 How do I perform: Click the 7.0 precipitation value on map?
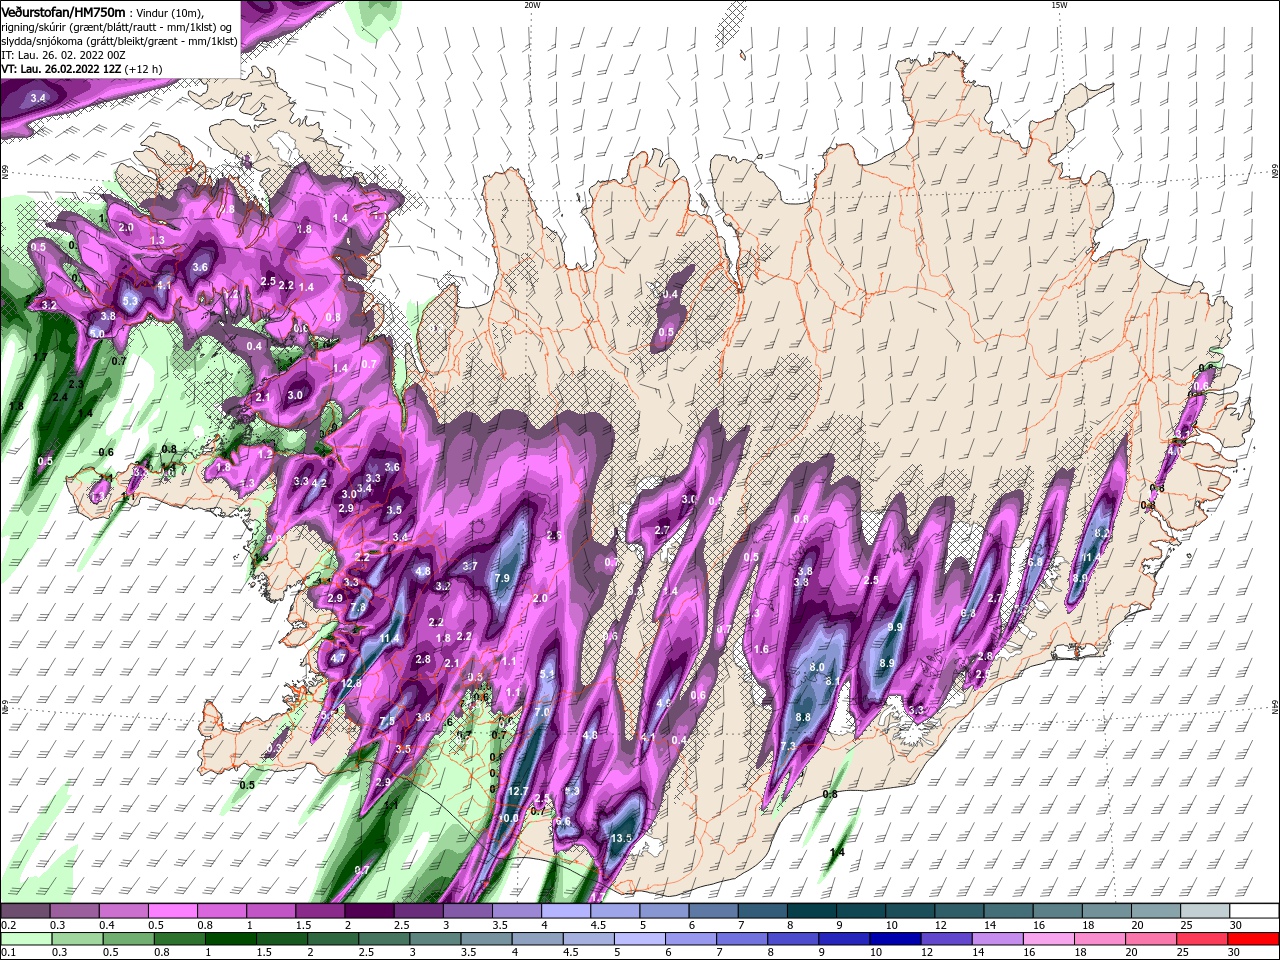pyautogui.click(x=542, y=712)
